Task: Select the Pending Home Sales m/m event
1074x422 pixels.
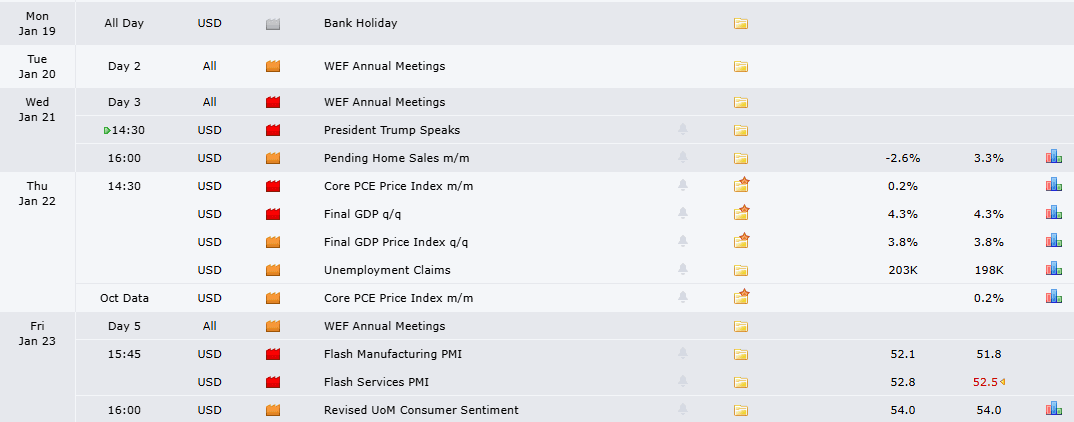Action: [x=397, y=158]
